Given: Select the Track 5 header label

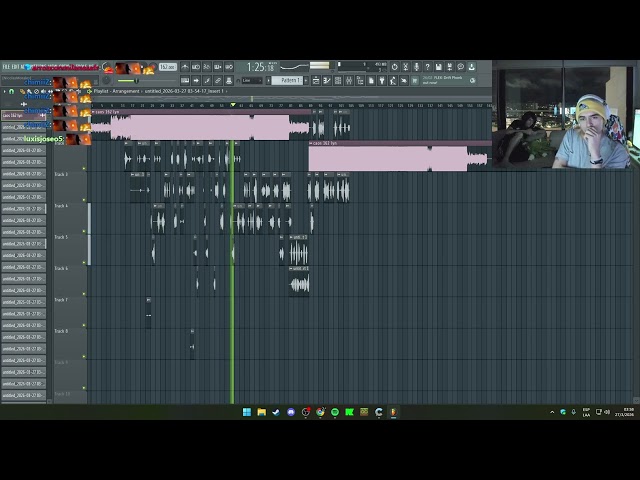Looking at the screenshot, I should tap(61, 237).
